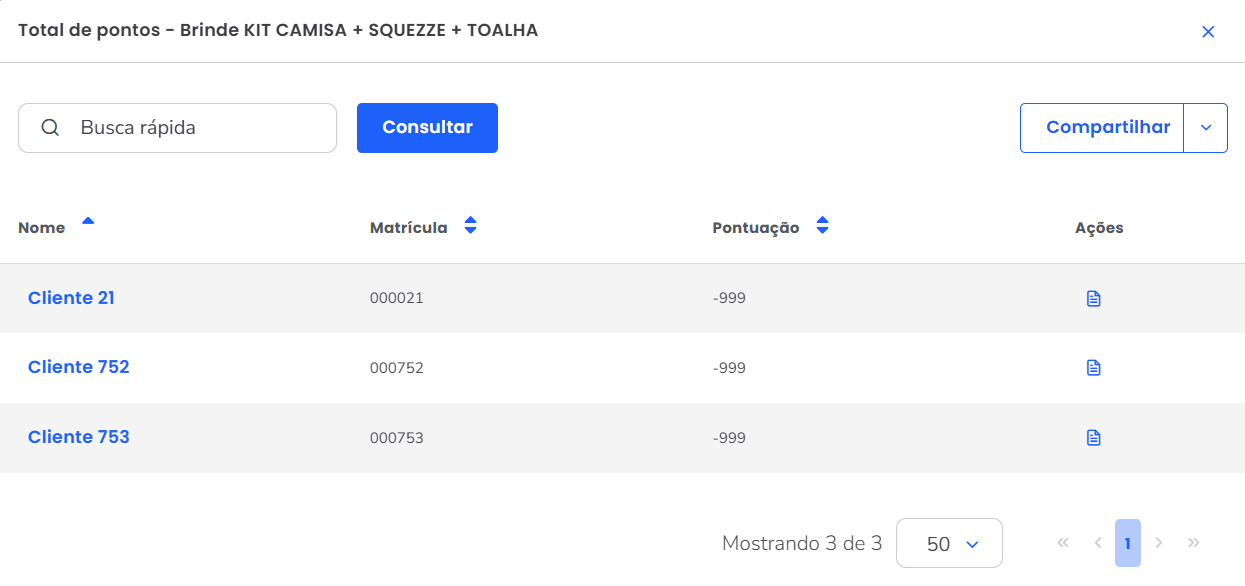Close the Total de pontos dialog
Viewport: 1245px width, 586px height.
point(1208,31)
